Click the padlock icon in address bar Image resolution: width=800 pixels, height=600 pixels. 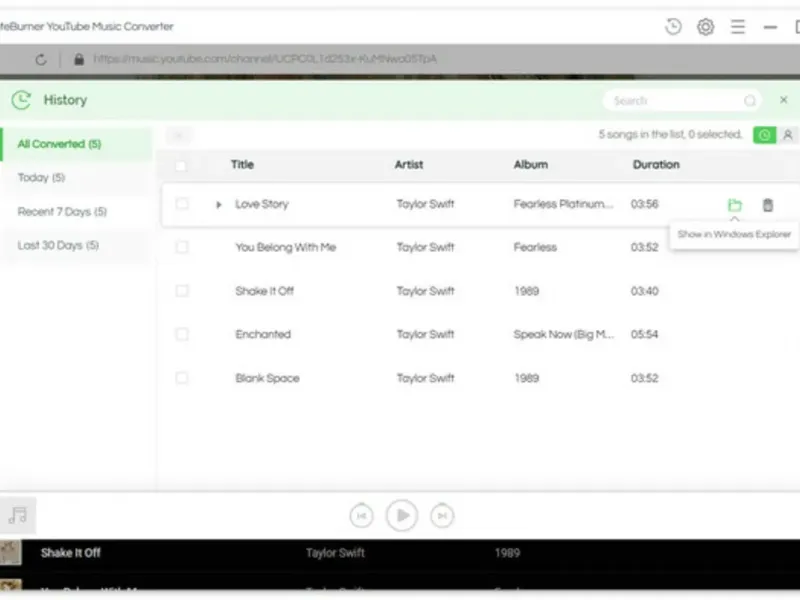79,59
